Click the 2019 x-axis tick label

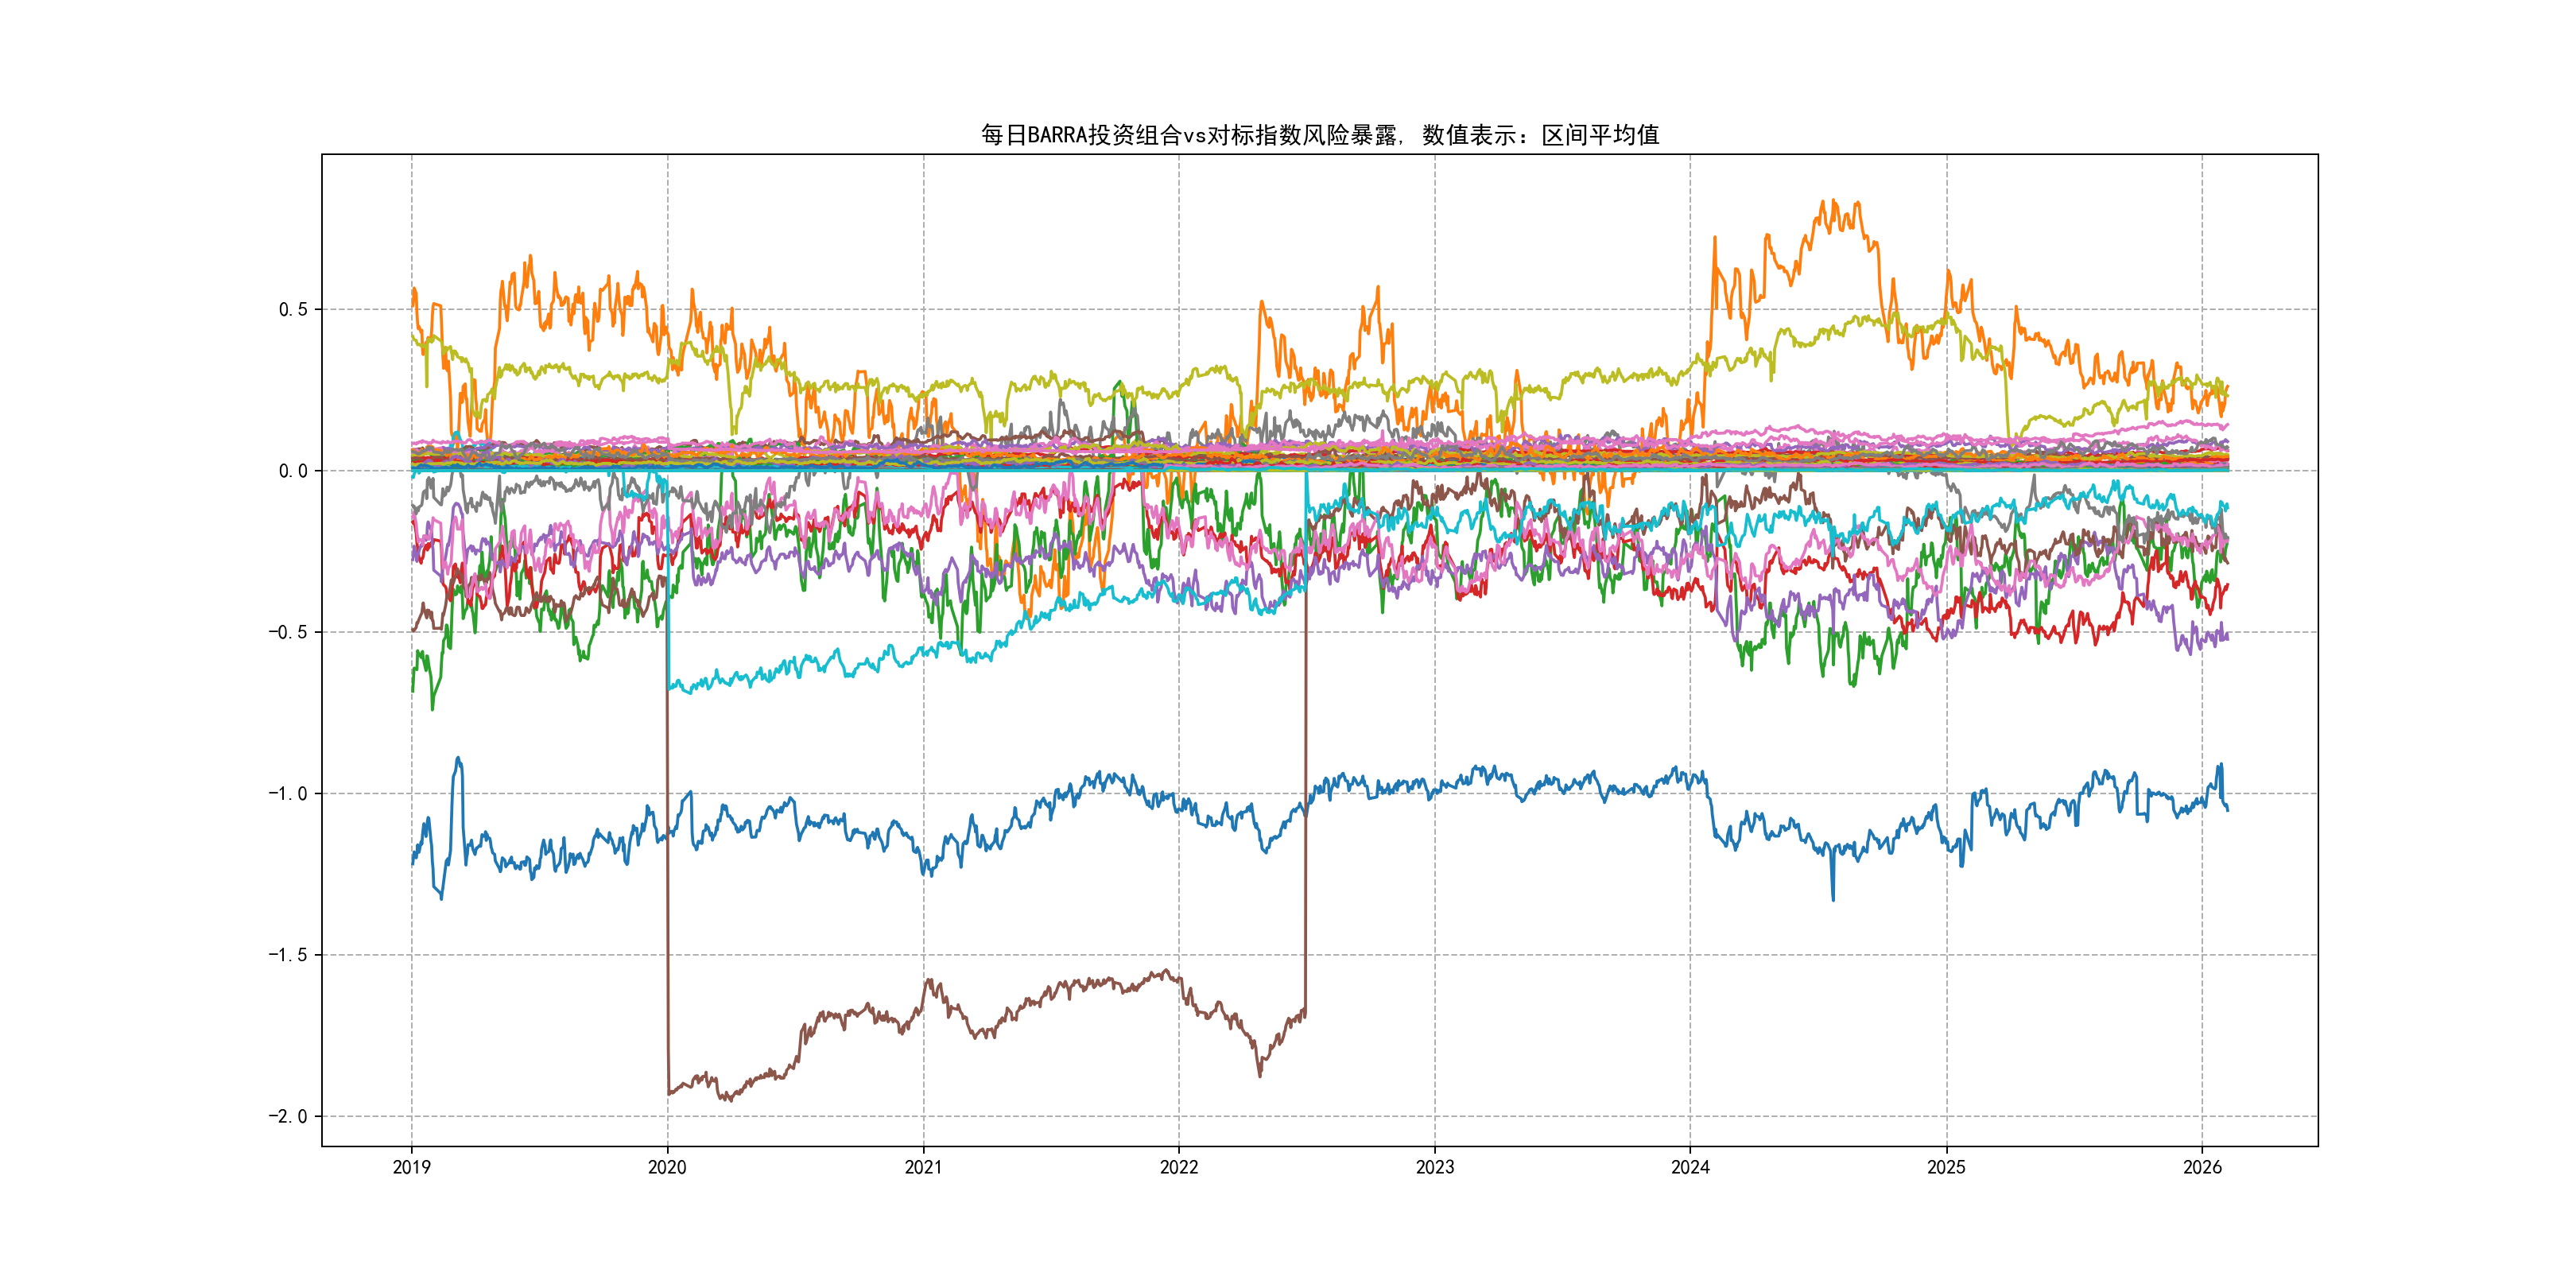click(411, 1167)
